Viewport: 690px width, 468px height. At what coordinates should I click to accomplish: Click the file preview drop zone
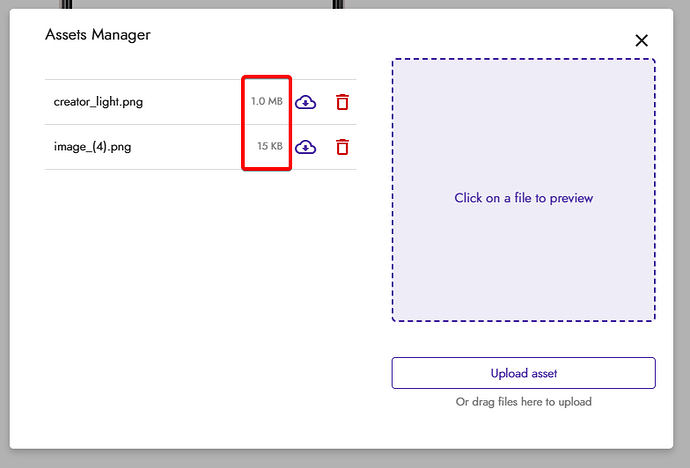pos(524,190)
